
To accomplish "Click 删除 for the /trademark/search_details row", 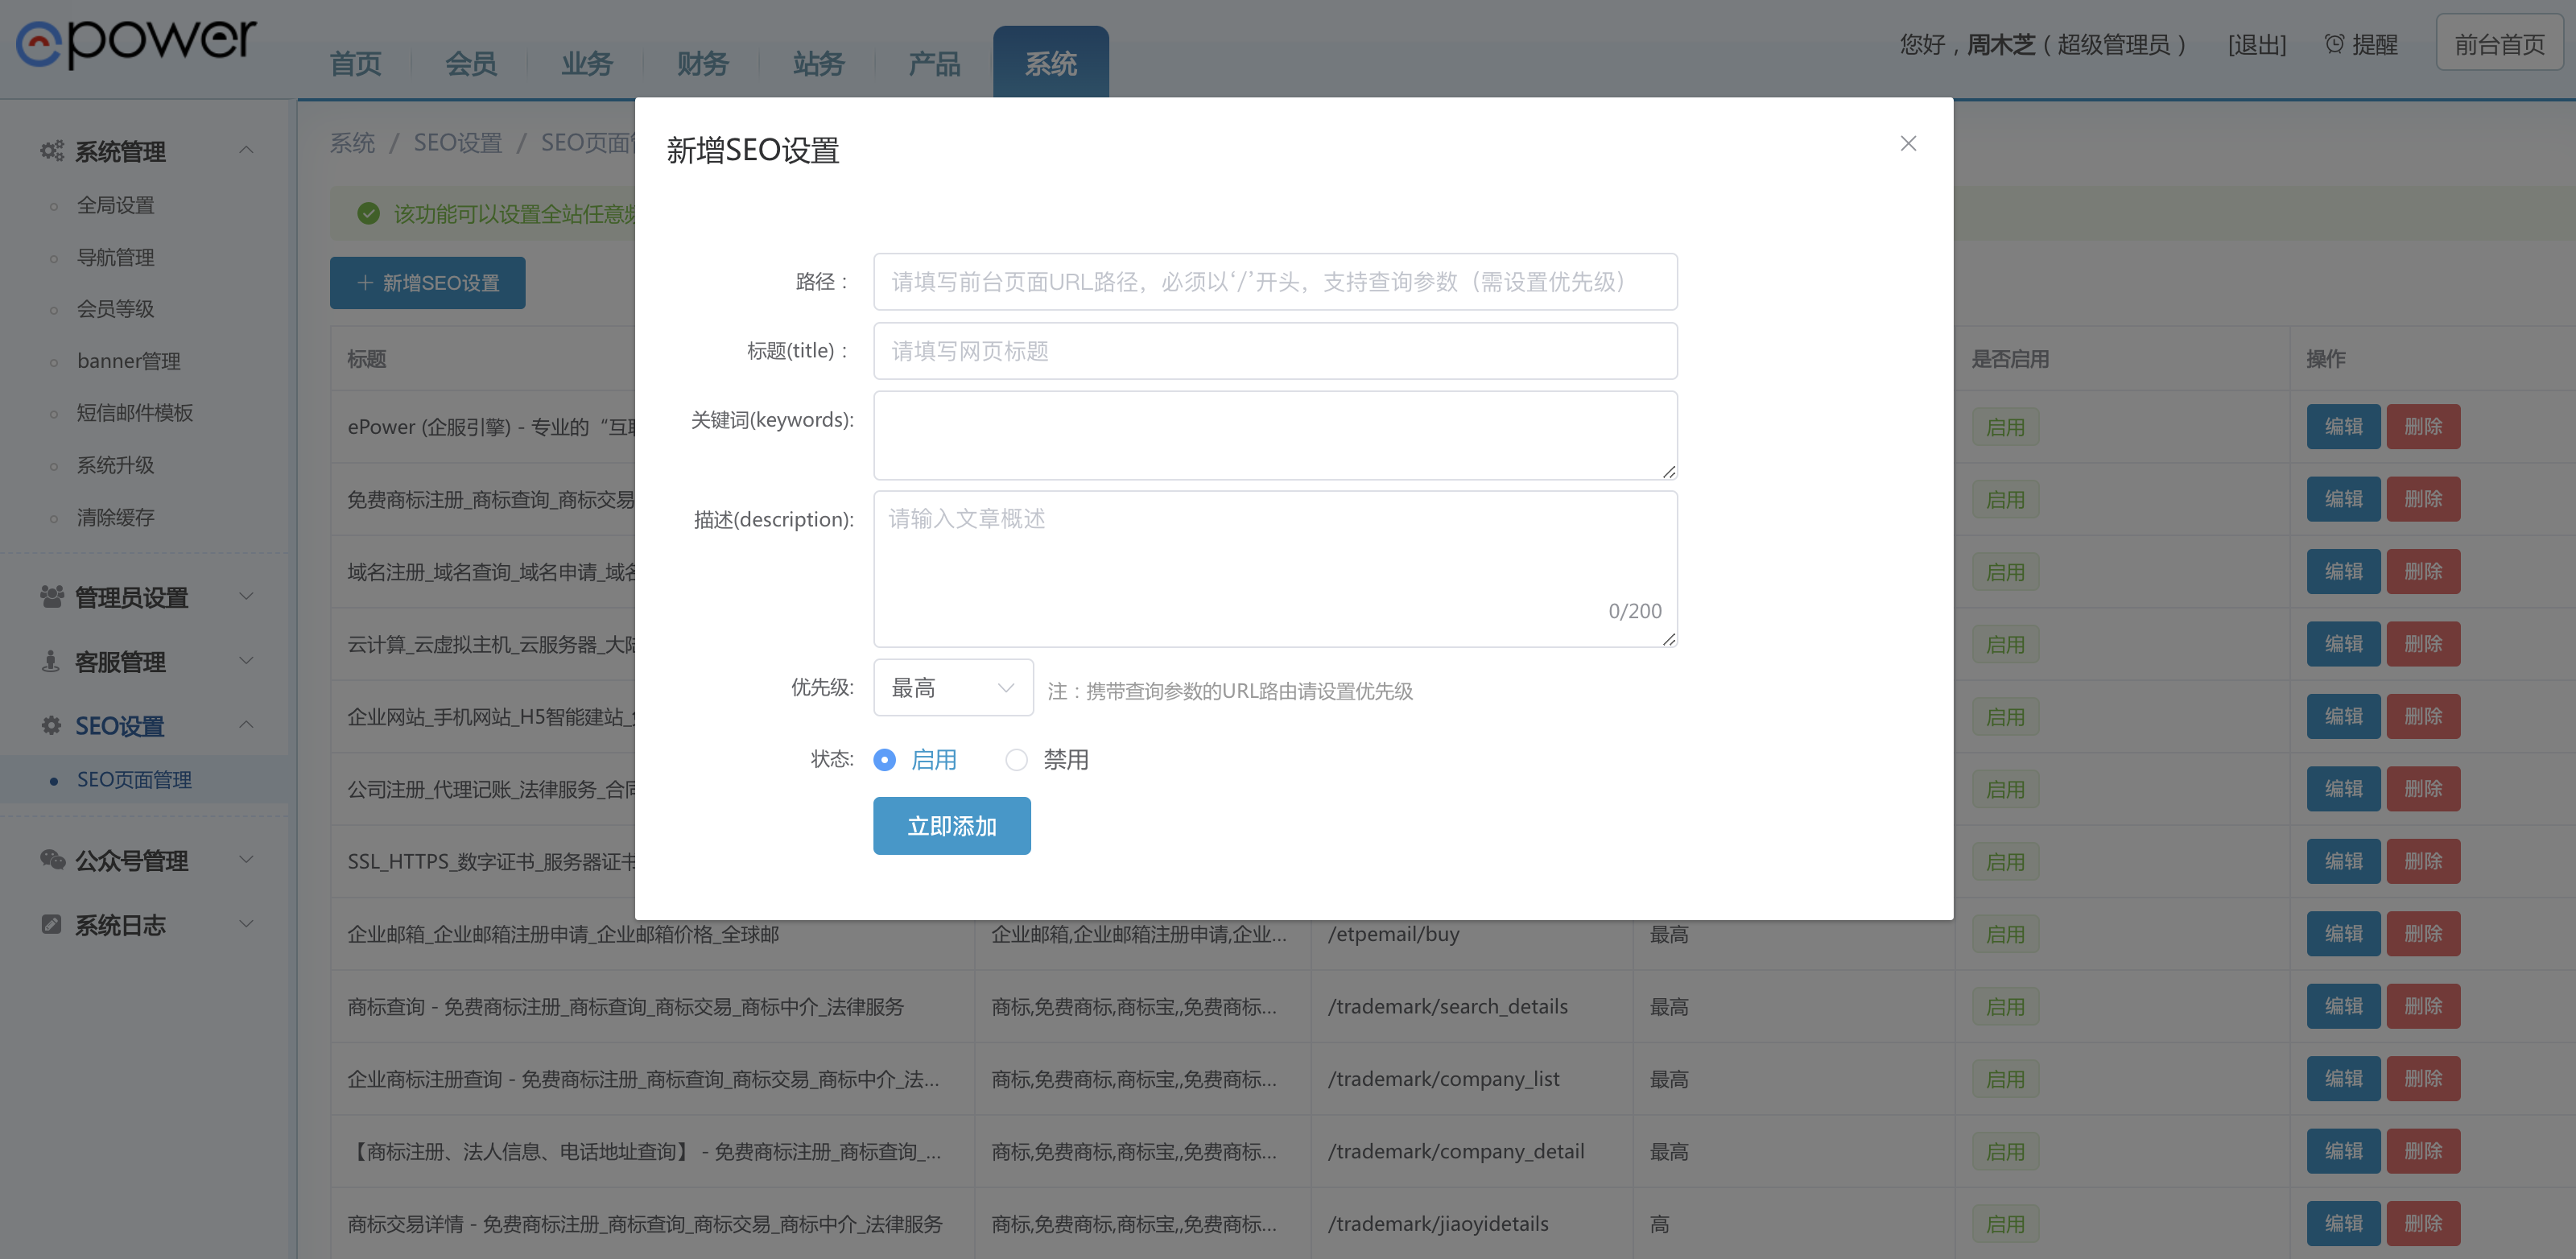I will pos(2423,1006).
